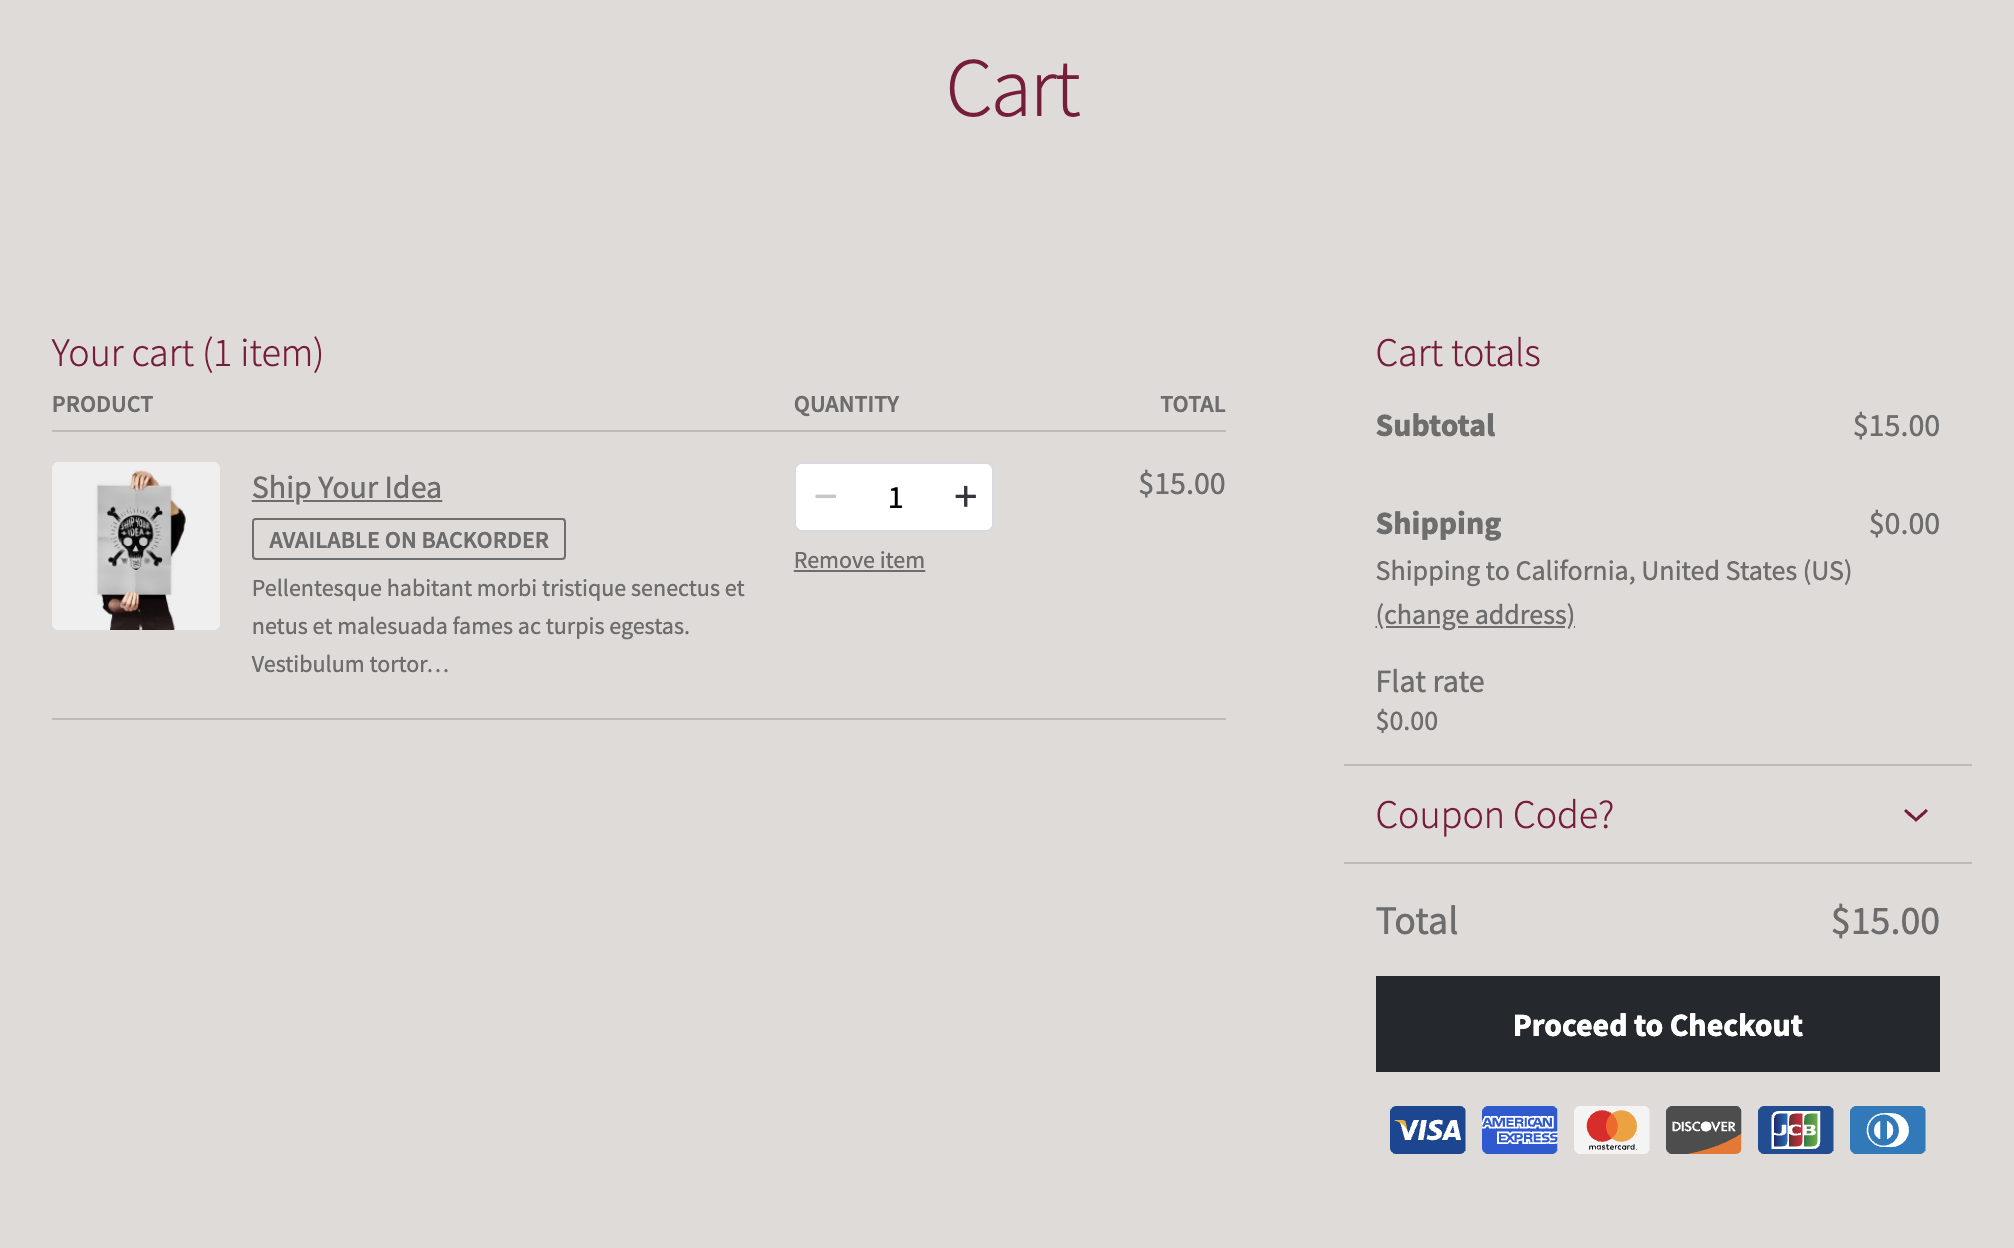Click the American Express payment icon
This screenshot has height=1248, width=2014.
coord(1519,1129)
